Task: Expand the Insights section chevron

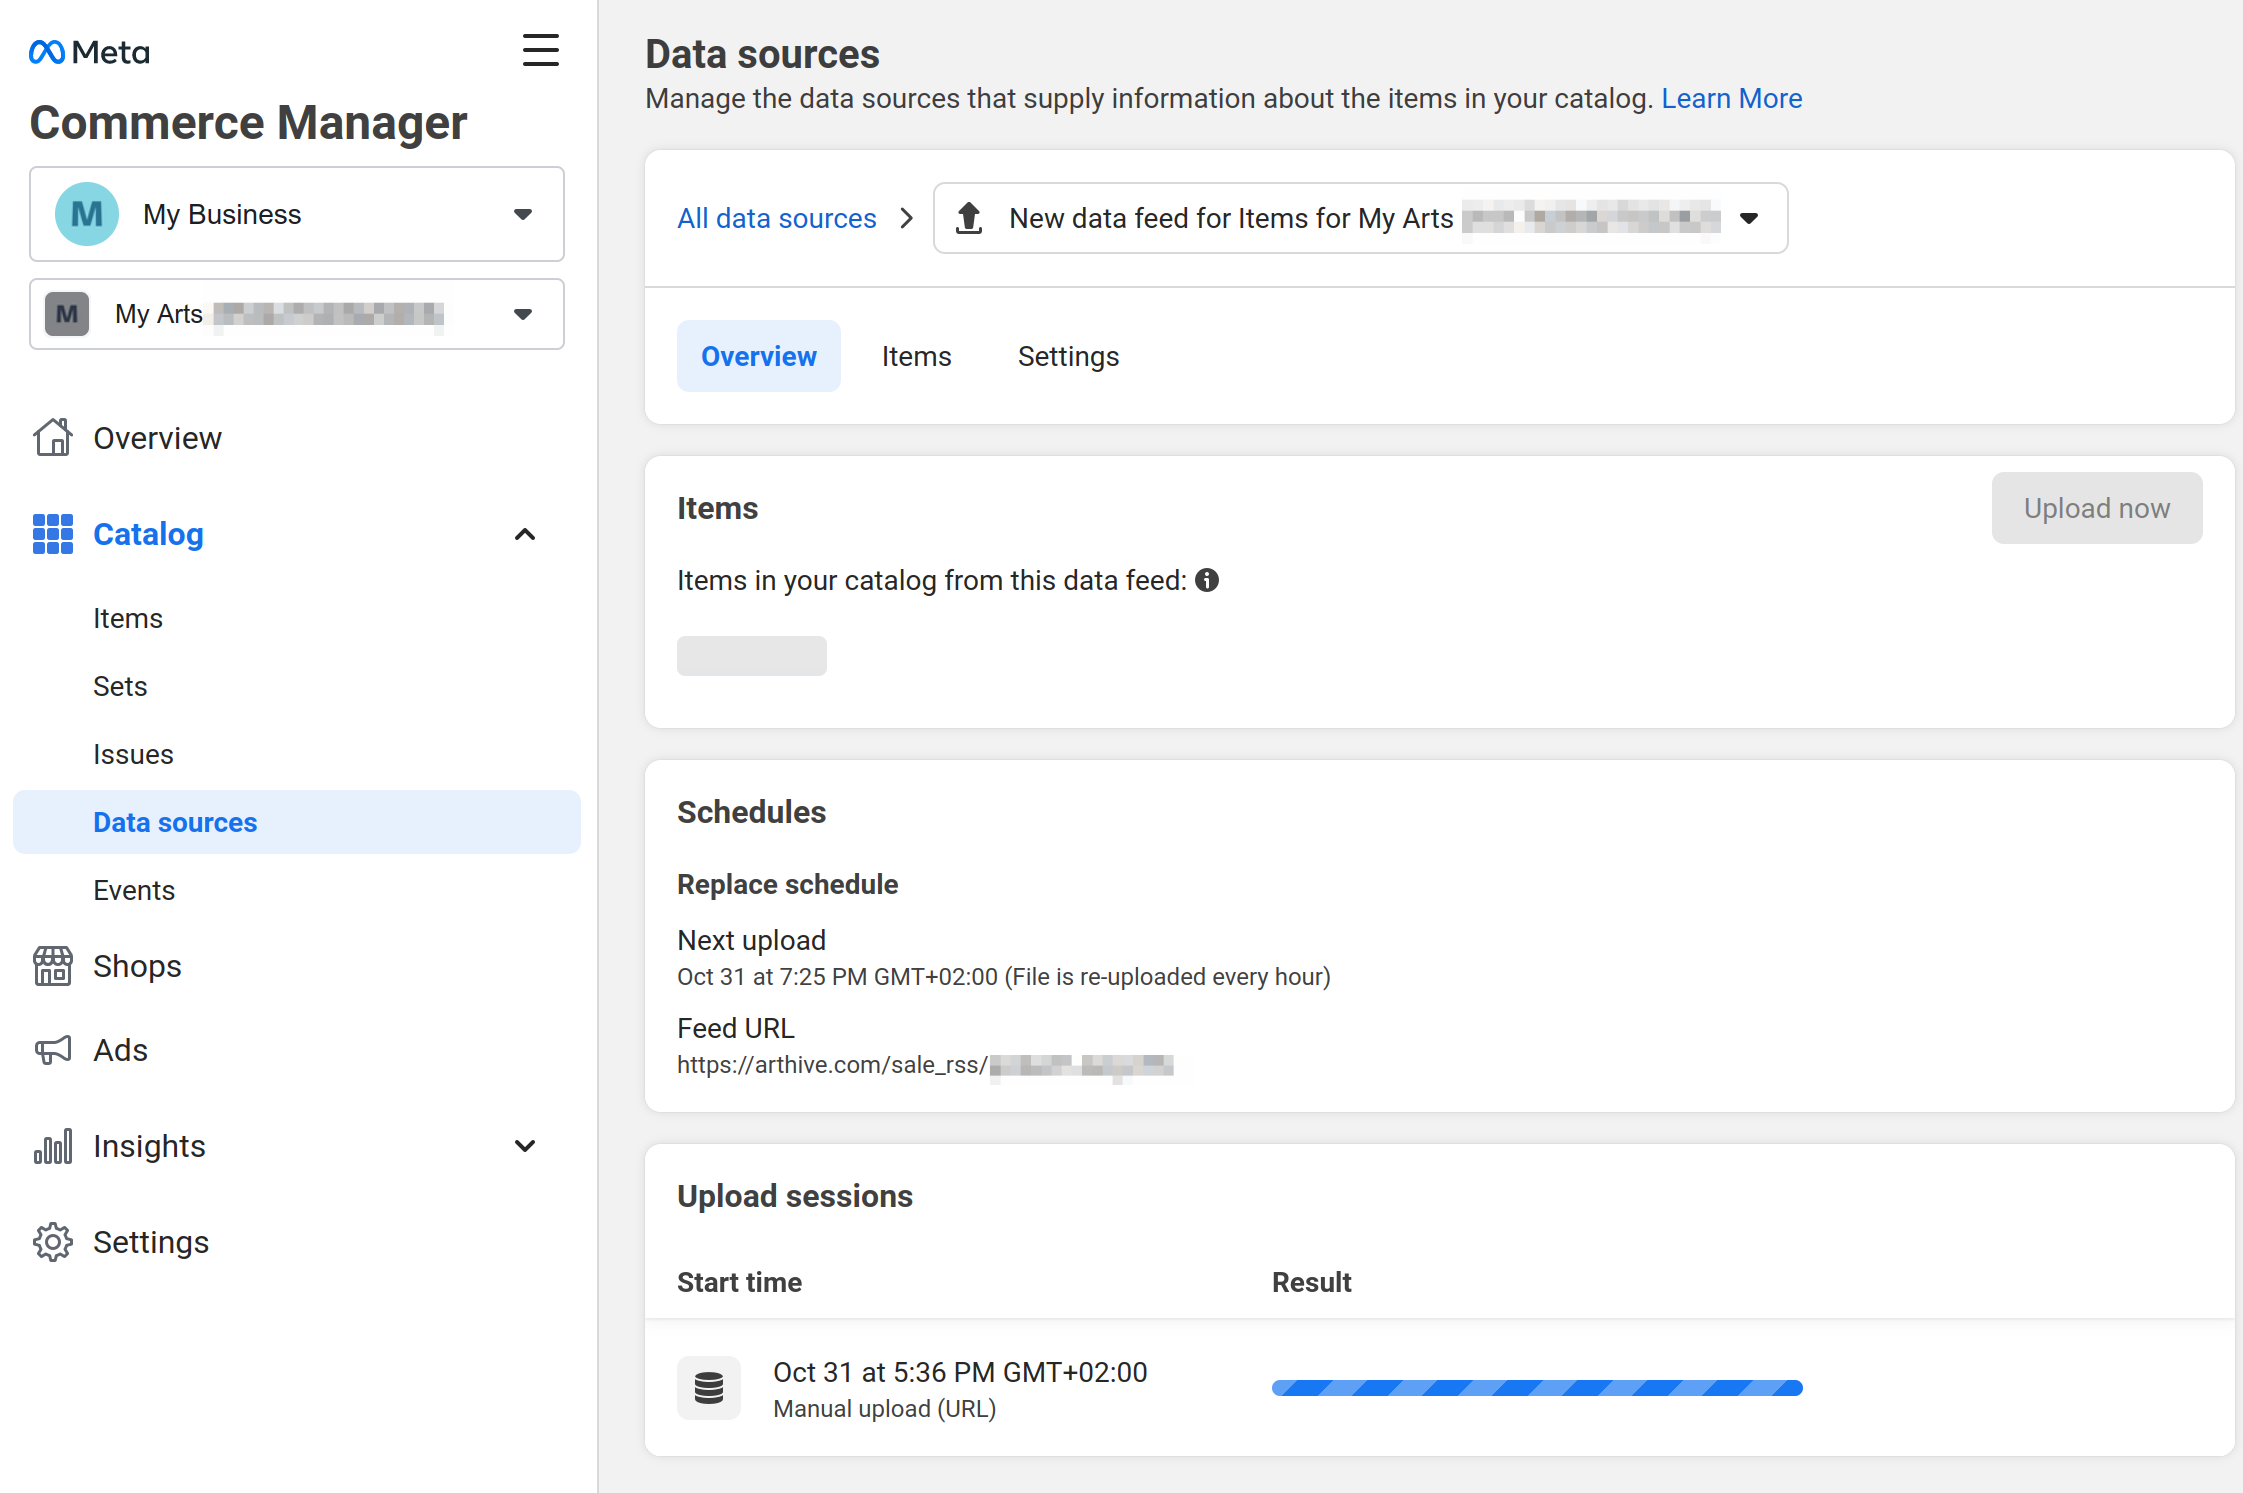Action: coord(525,1146)
